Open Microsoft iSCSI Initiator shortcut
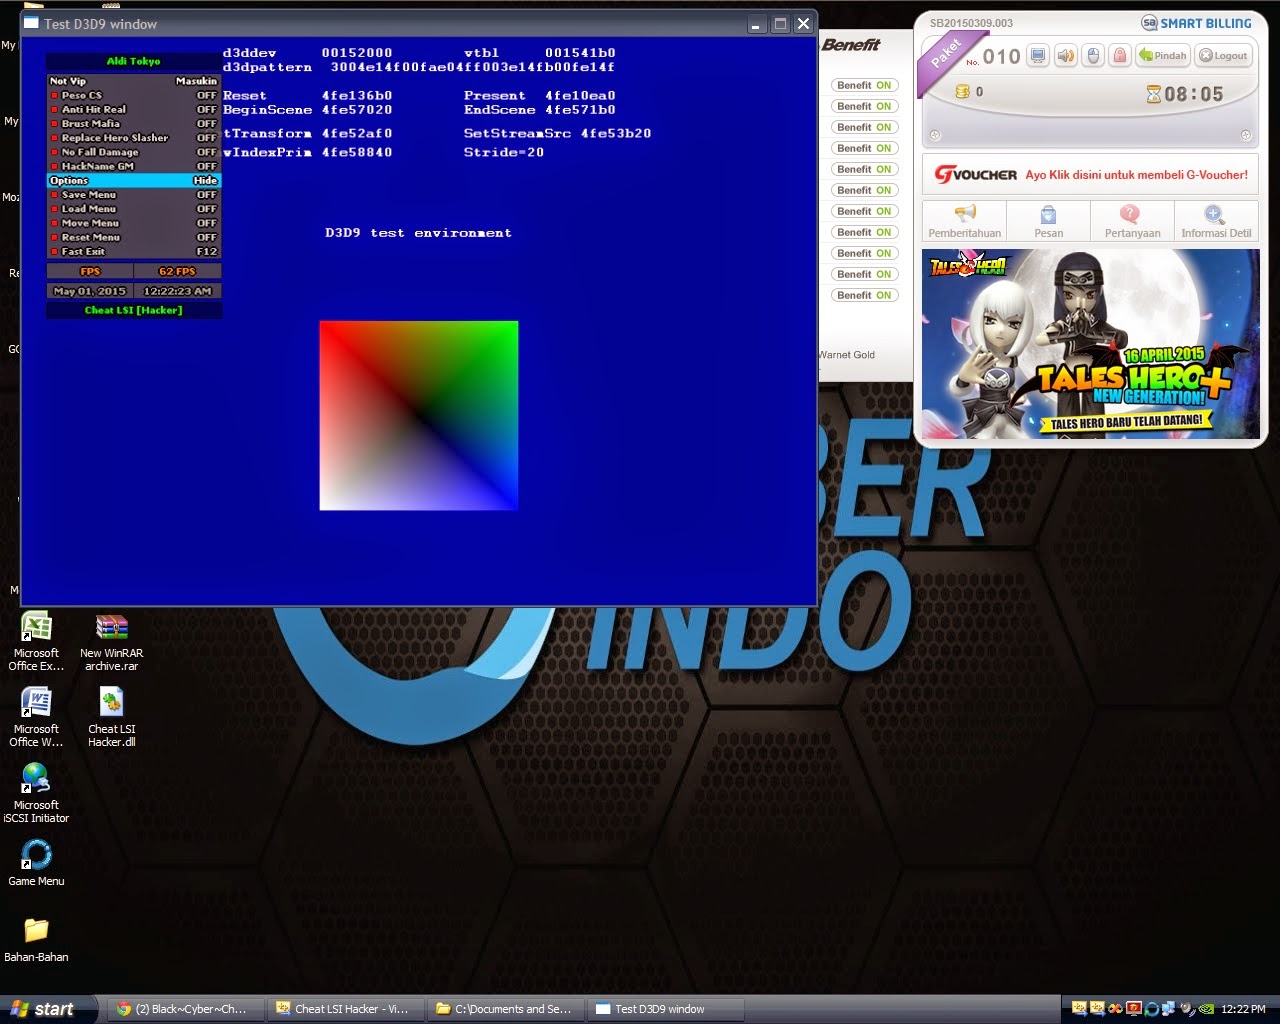The image size is (1280, 1024). click(x=36, y=794)
